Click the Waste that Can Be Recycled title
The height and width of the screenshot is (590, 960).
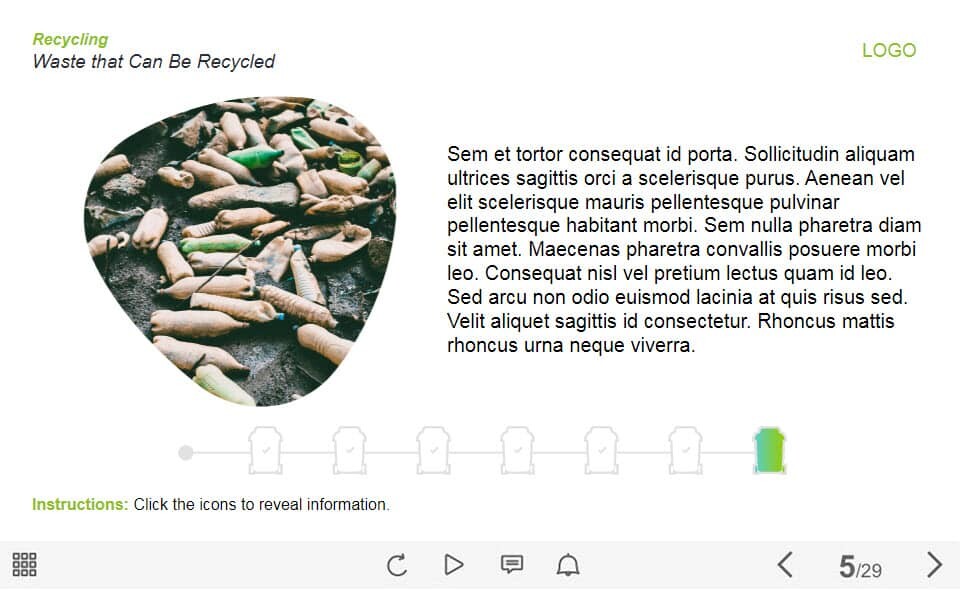click(x=154, y=61)
